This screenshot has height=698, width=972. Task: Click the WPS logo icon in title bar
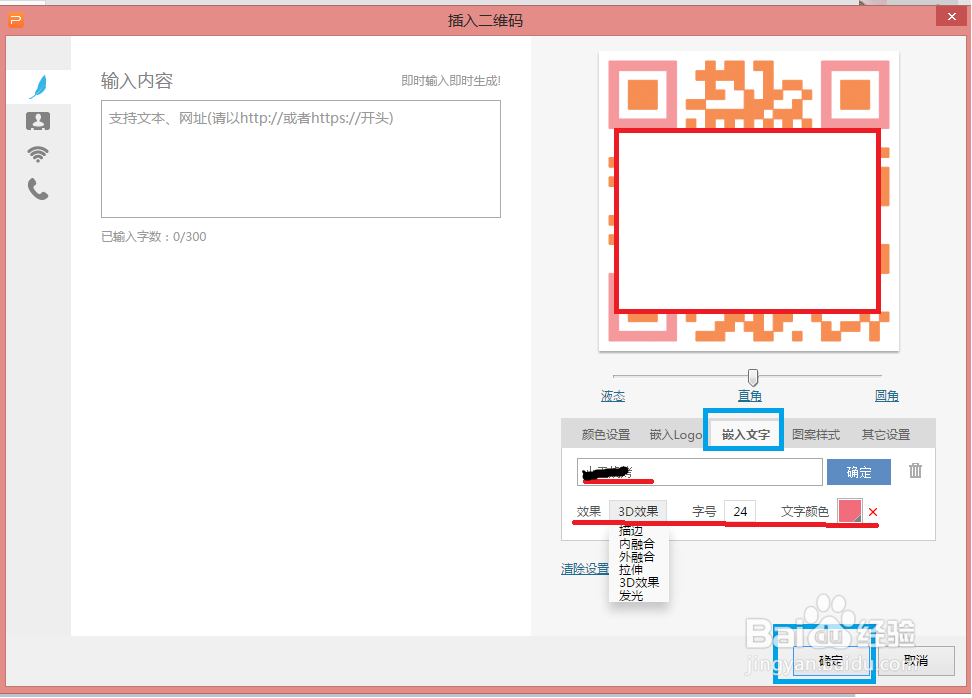coord(16,20)
